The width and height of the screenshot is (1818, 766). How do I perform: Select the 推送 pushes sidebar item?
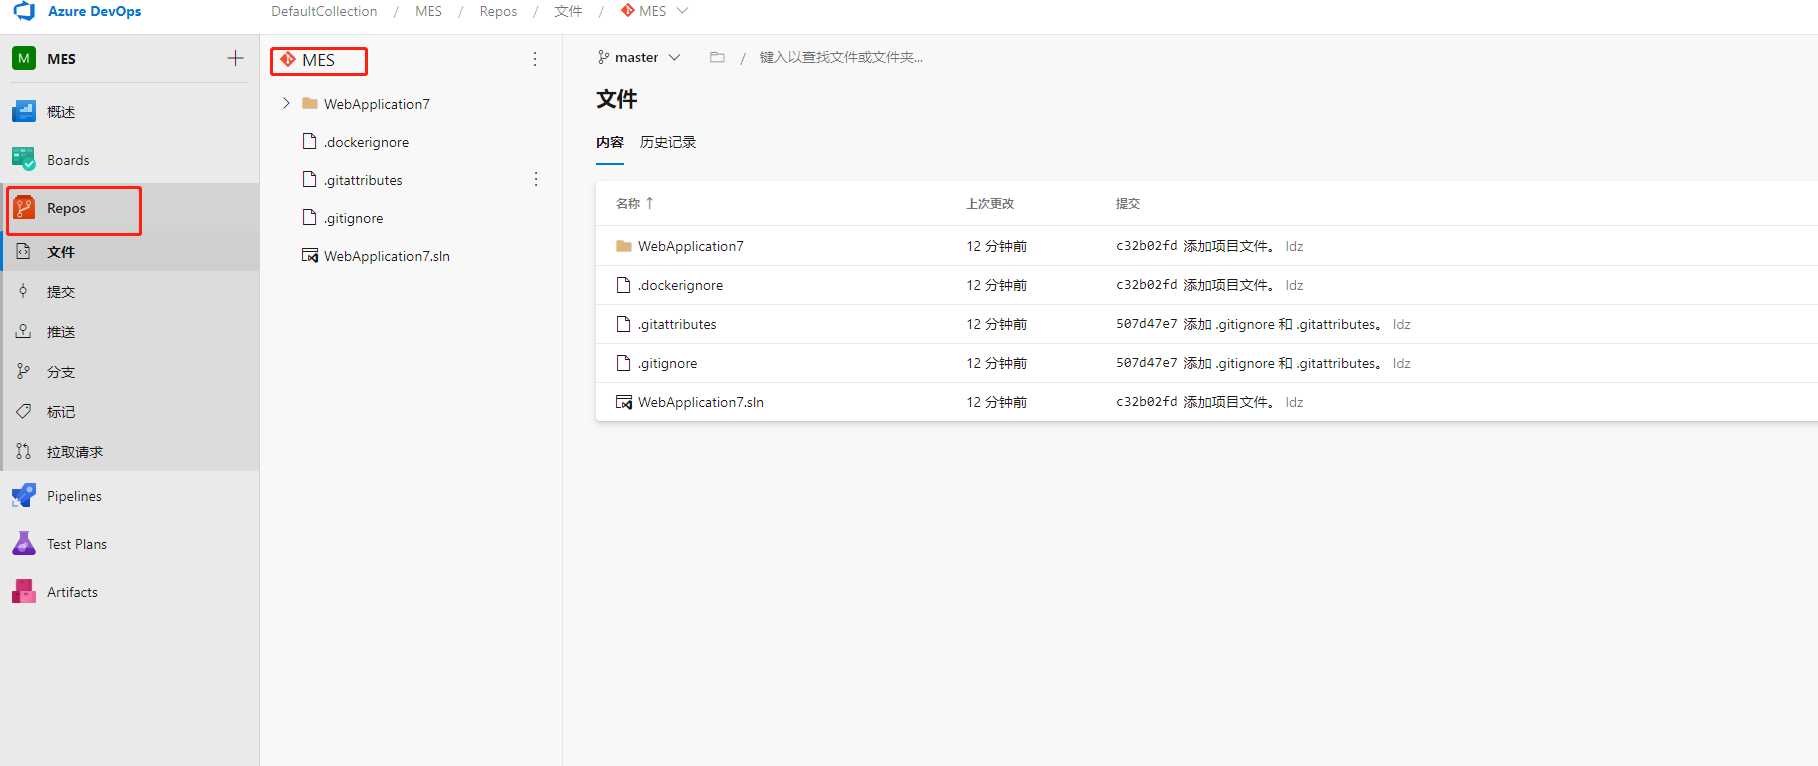click(130, 332)
